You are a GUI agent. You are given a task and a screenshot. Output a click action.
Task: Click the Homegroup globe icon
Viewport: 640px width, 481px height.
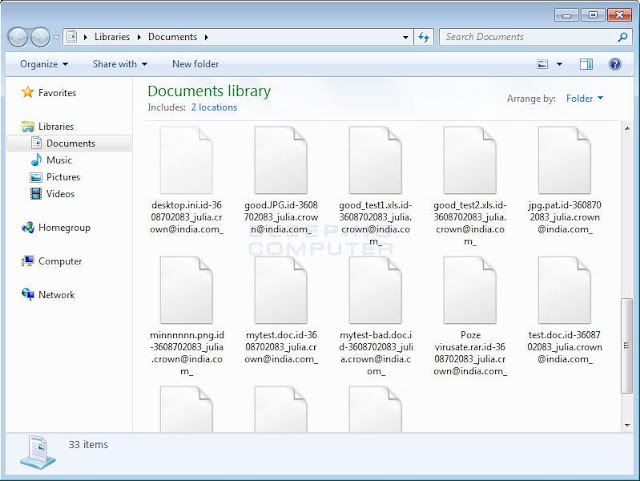pos(28,227)
